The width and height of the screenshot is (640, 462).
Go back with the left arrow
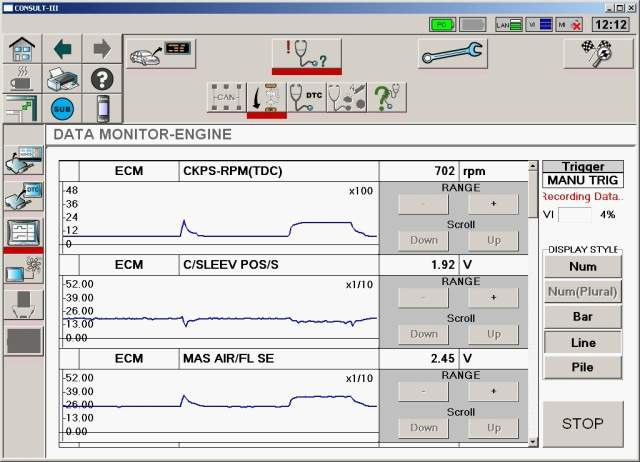tap(63, 48)
